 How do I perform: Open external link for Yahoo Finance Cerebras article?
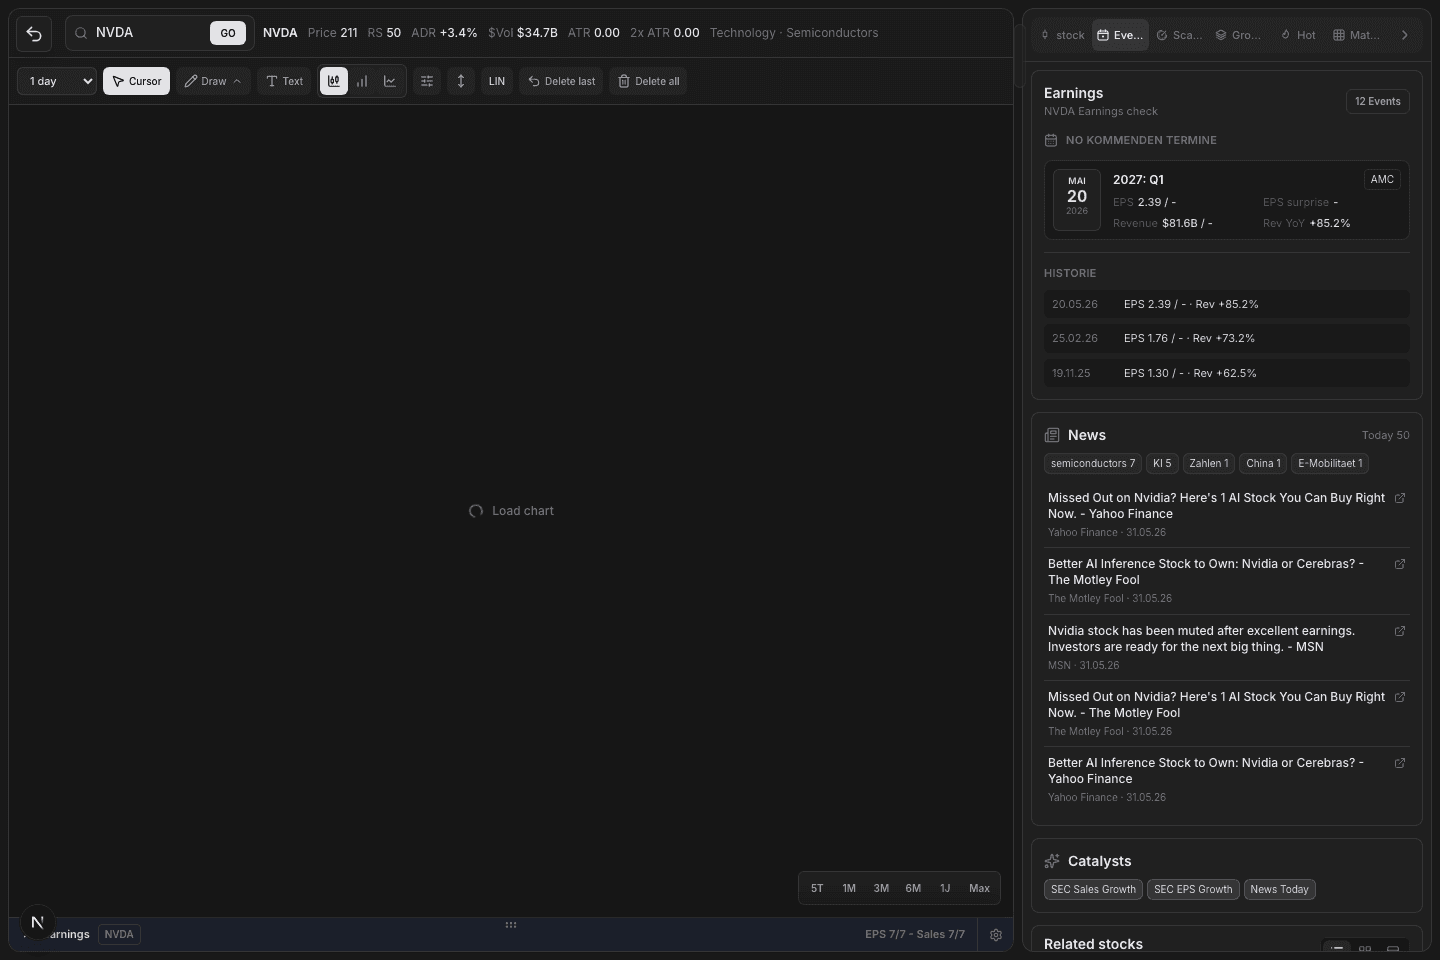point(1400,763)
